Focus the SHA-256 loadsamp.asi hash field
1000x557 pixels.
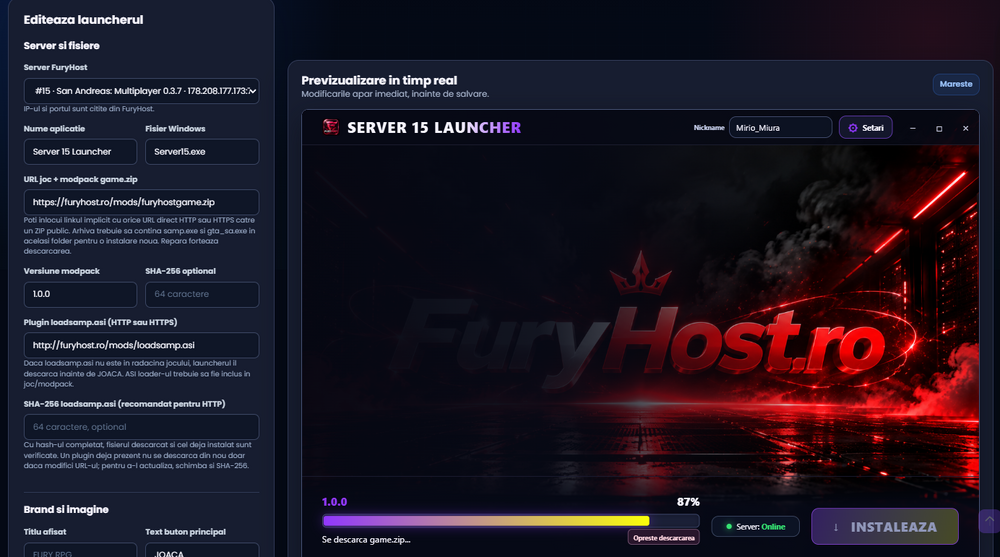tap(142, 427)
